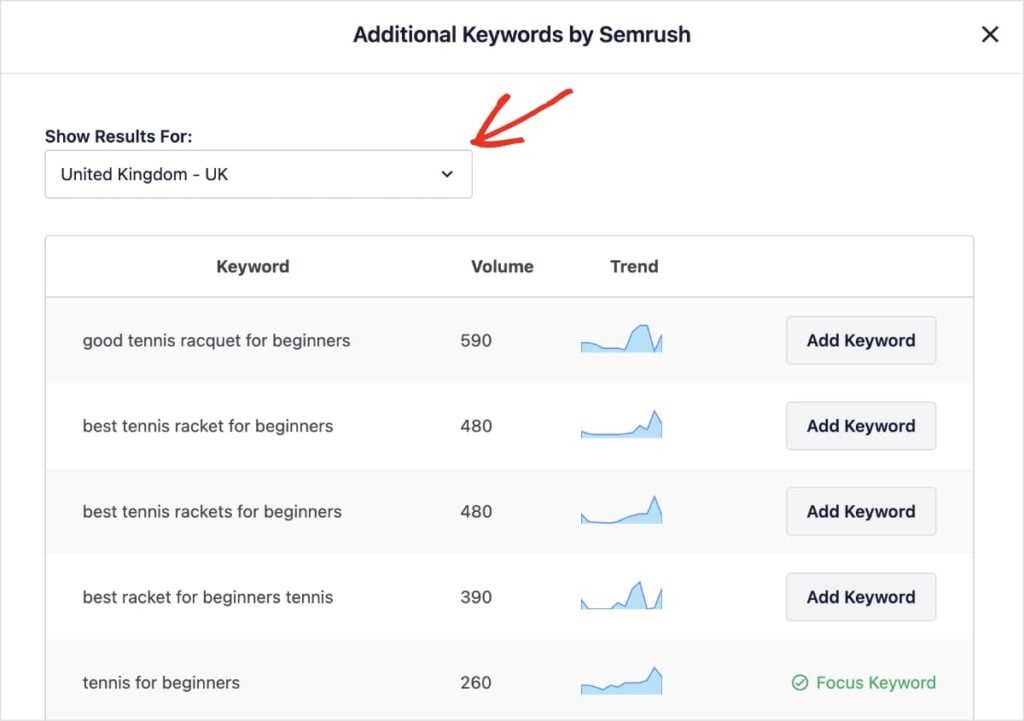Click the trend chart for best racket for beginners

[x=620, y=596]
